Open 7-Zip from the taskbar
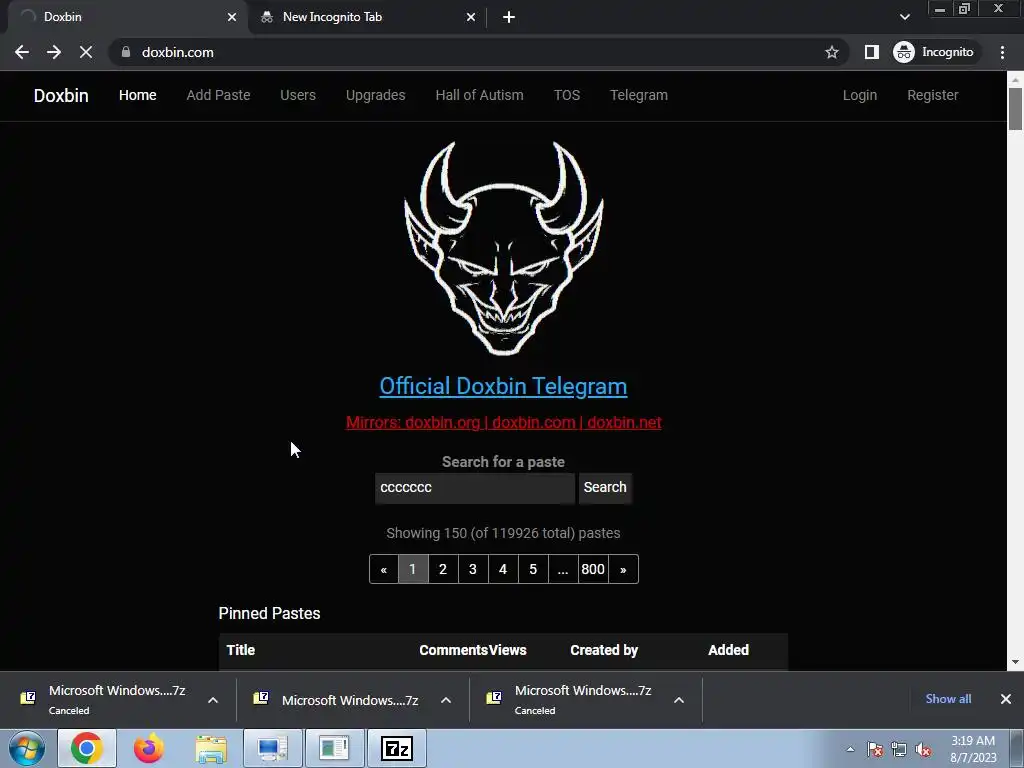The height and width of the screenshot is (768, 1024). (396, 748)
